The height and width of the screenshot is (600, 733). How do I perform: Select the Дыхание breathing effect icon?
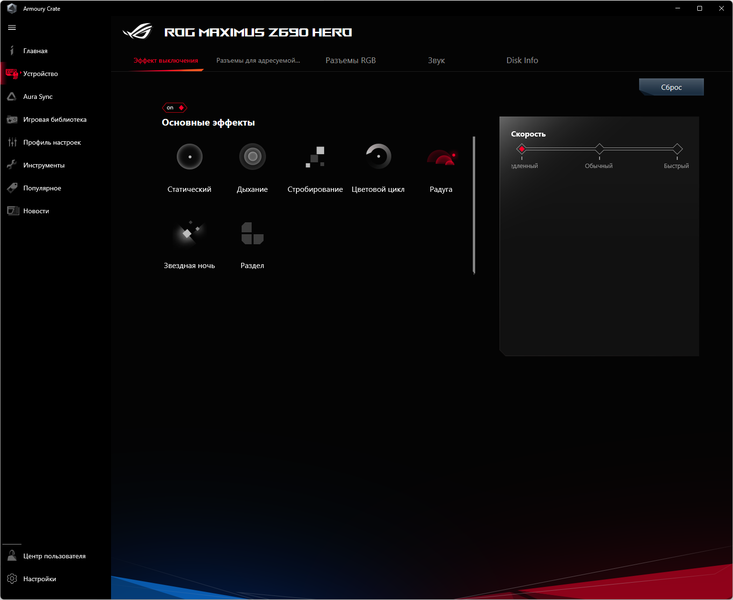coord(252,157)
